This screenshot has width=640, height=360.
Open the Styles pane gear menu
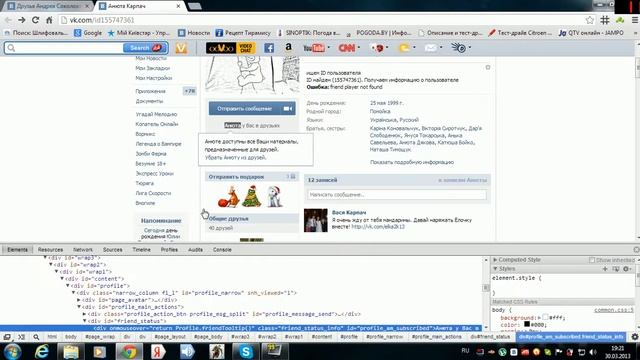pyautogui.click(x=627, y=269)
